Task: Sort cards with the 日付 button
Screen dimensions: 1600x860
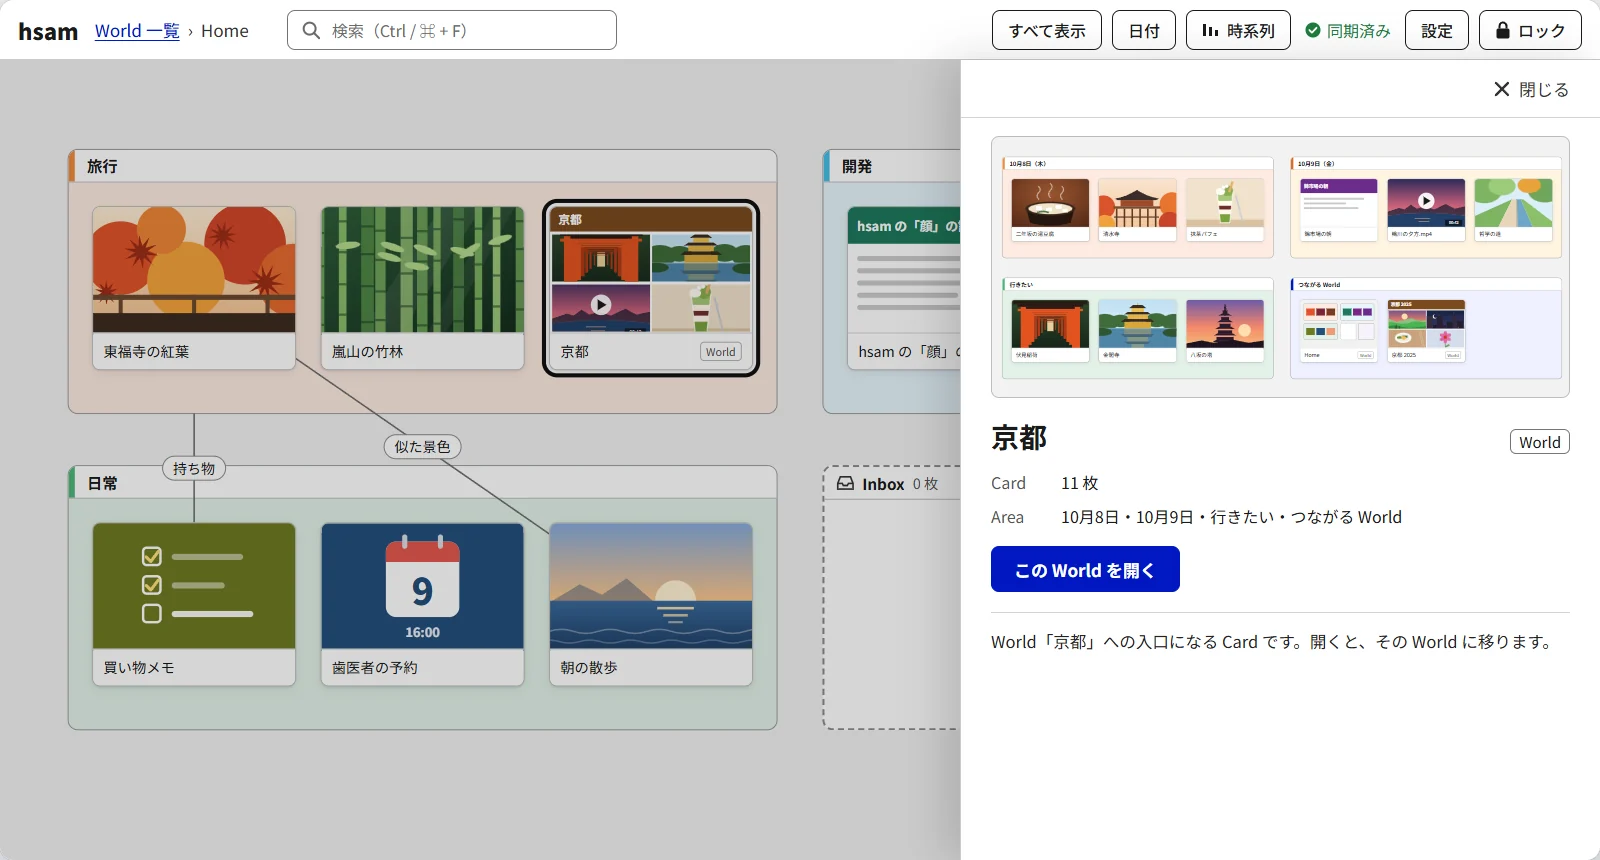Action: 1144,30
